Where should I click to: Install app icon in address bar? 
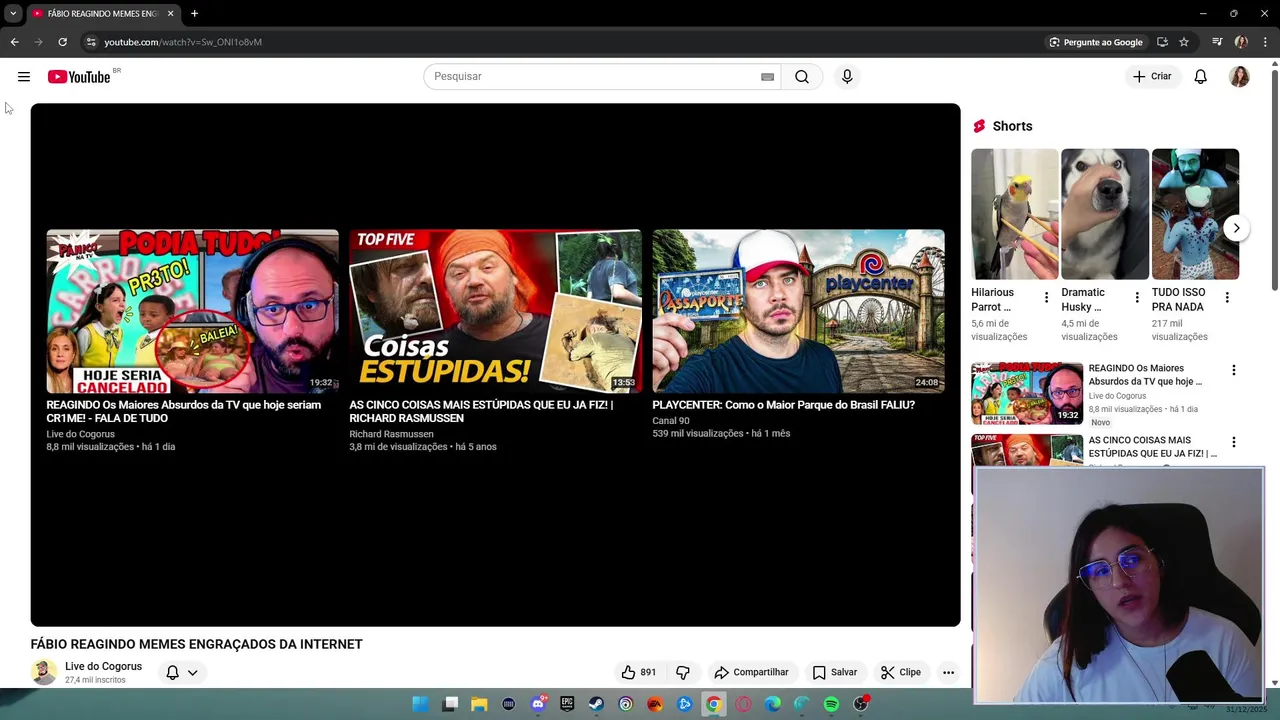click(x=1162, y=42)
